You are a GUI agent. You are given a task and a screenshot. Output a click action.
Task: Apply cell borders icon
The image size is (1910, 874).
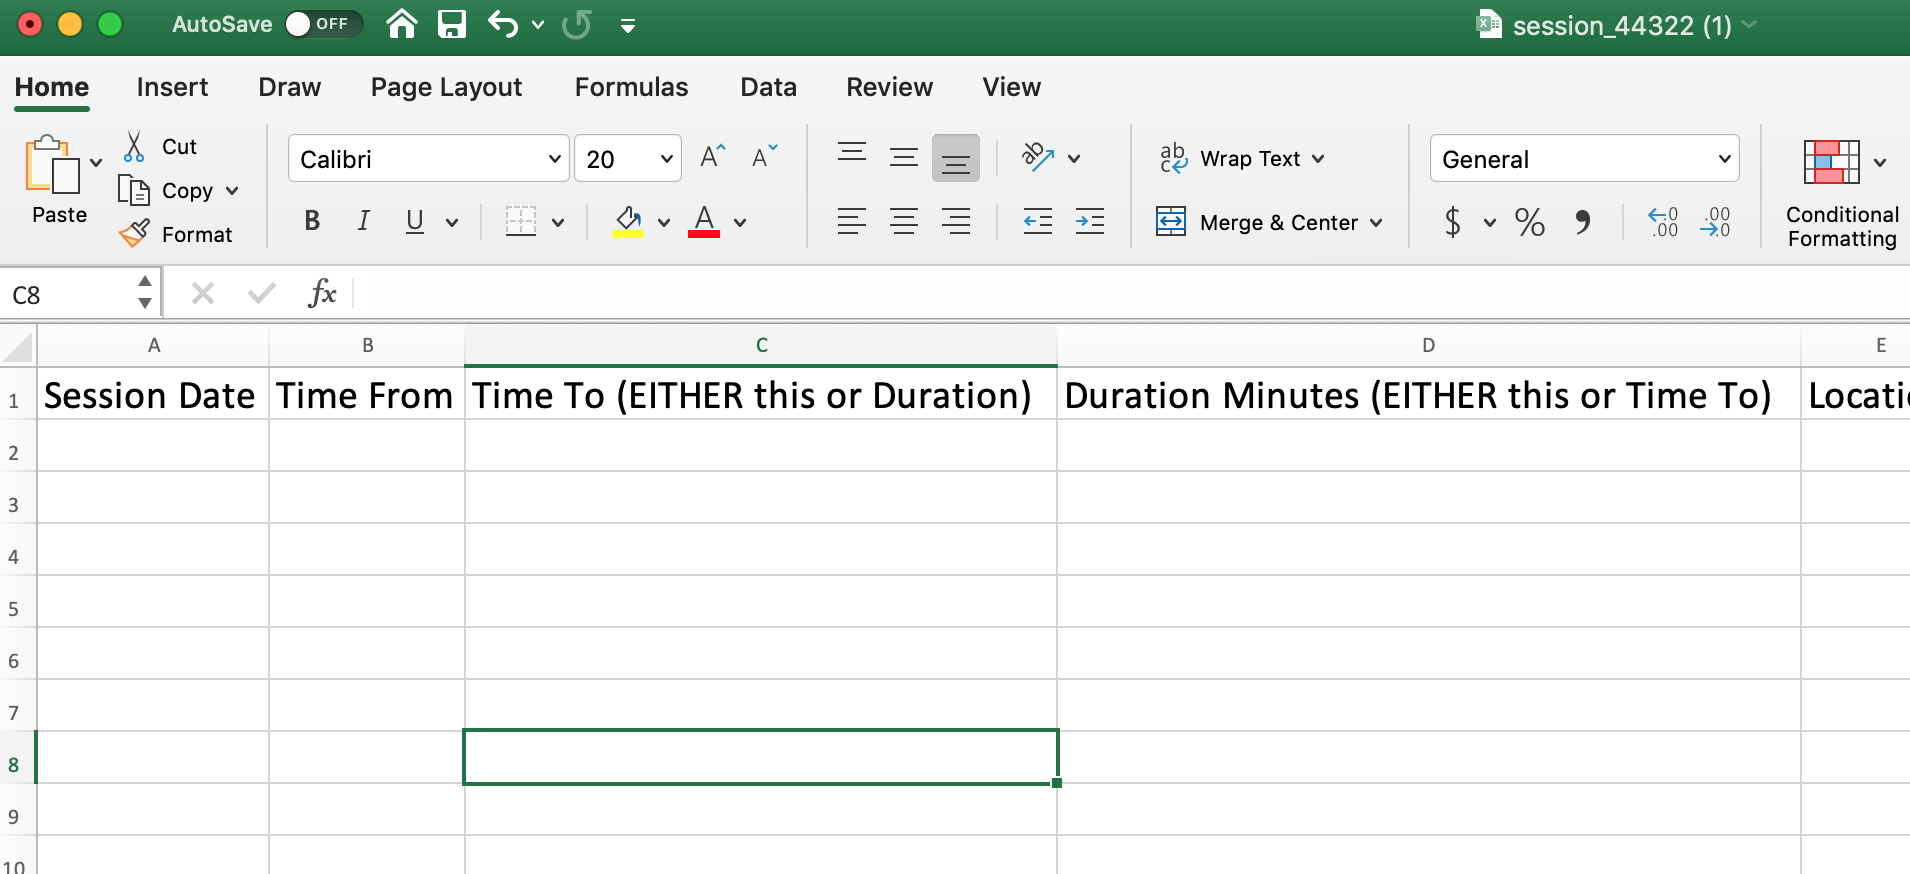[x=521, y=221]
